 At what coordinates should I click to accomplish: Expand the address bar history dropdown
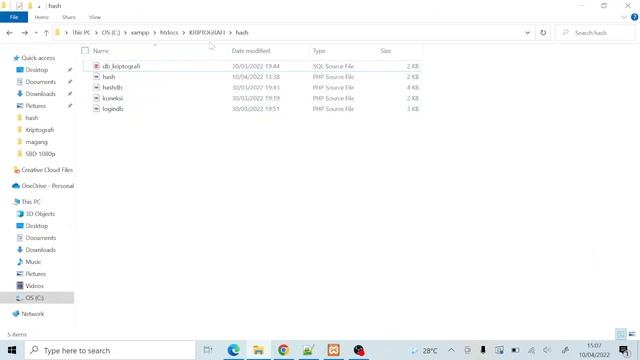click(527, 33)
